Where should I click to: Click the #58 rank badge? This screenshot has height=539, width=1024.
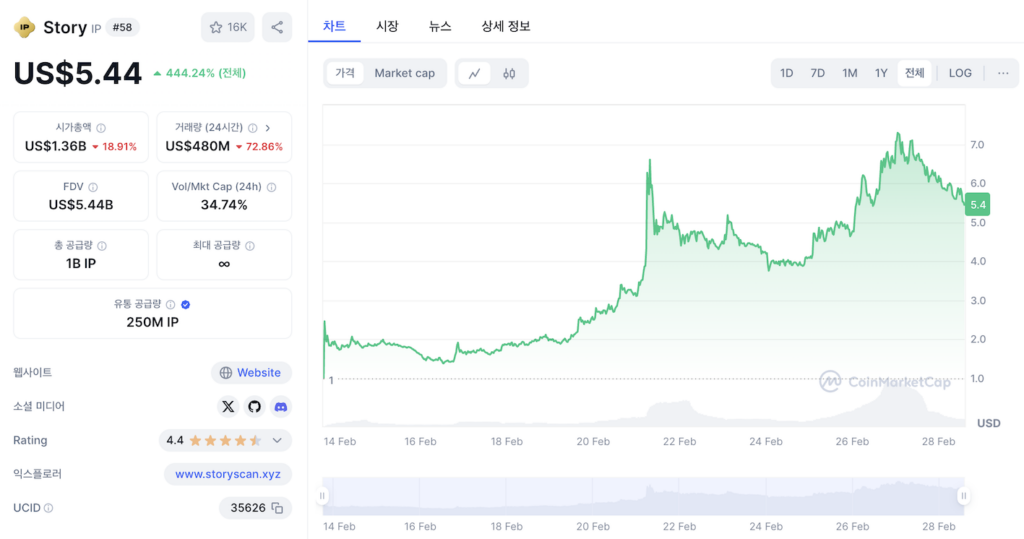pyautogui.click(x=122, y=27)
